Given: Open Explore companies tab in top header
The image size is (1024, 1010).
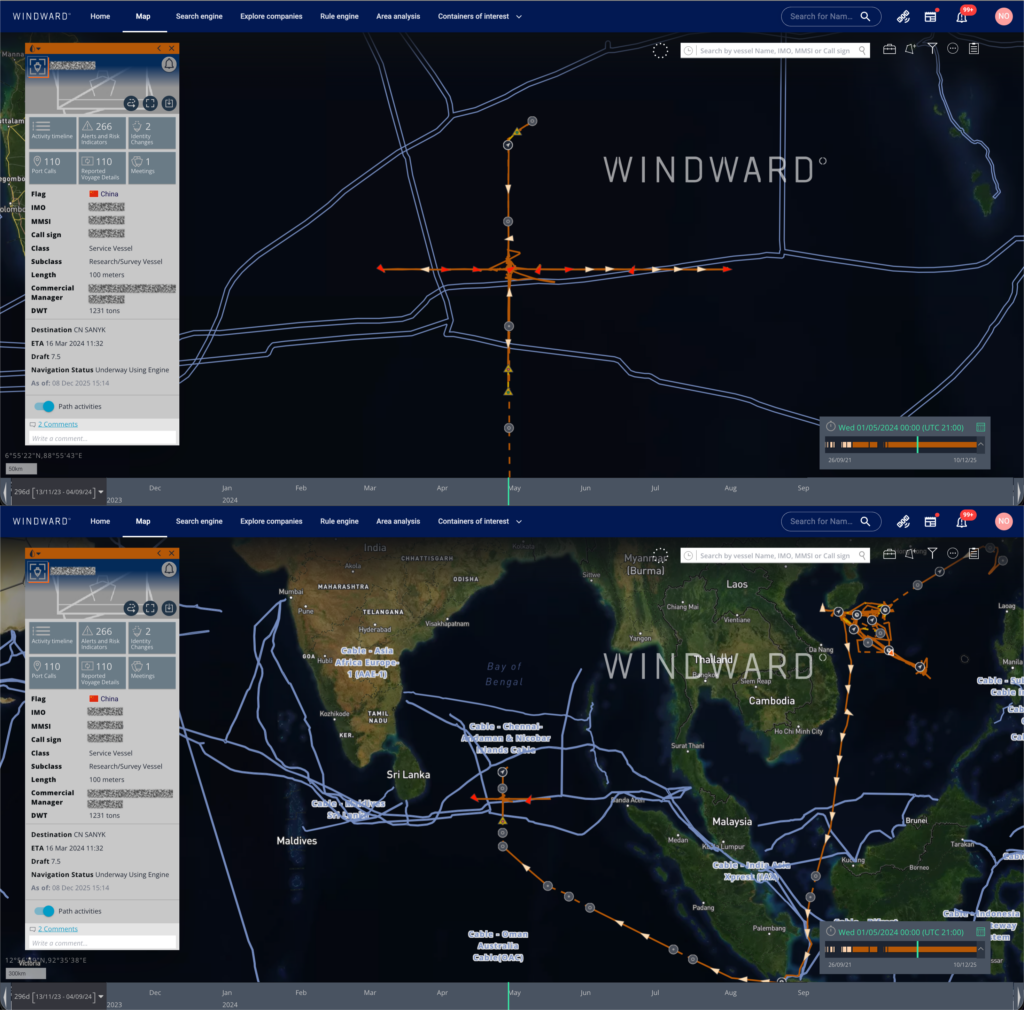Looking at the screenshot, I should (x=271, y=16).
